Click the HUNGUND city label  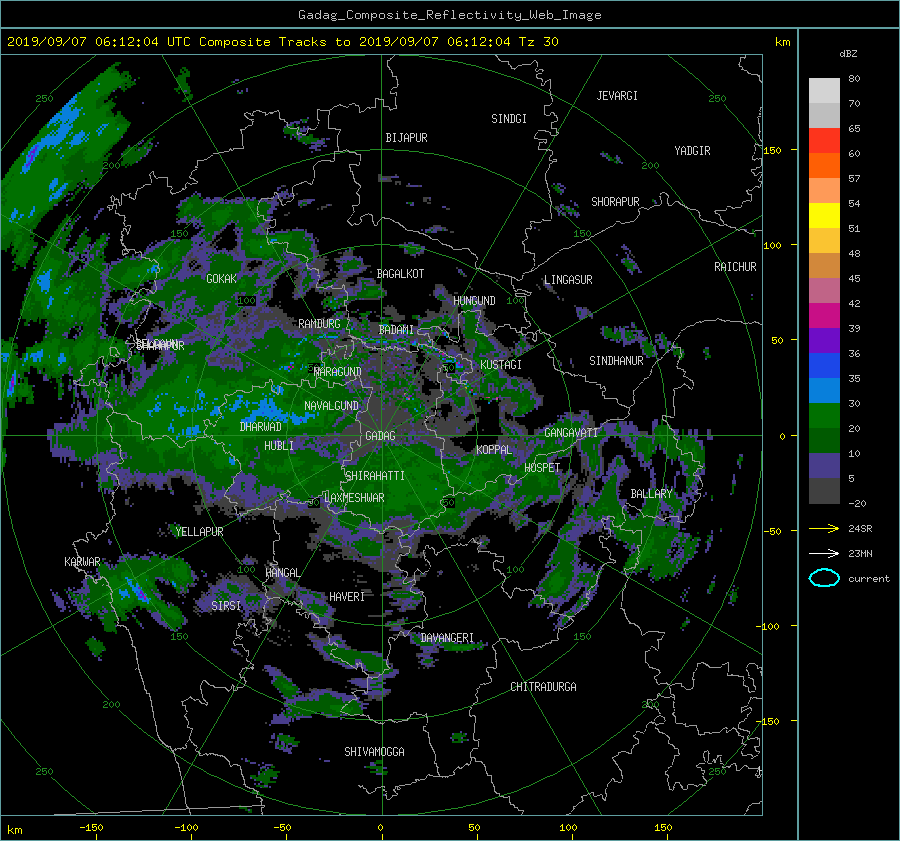click(x=474, y=301)
